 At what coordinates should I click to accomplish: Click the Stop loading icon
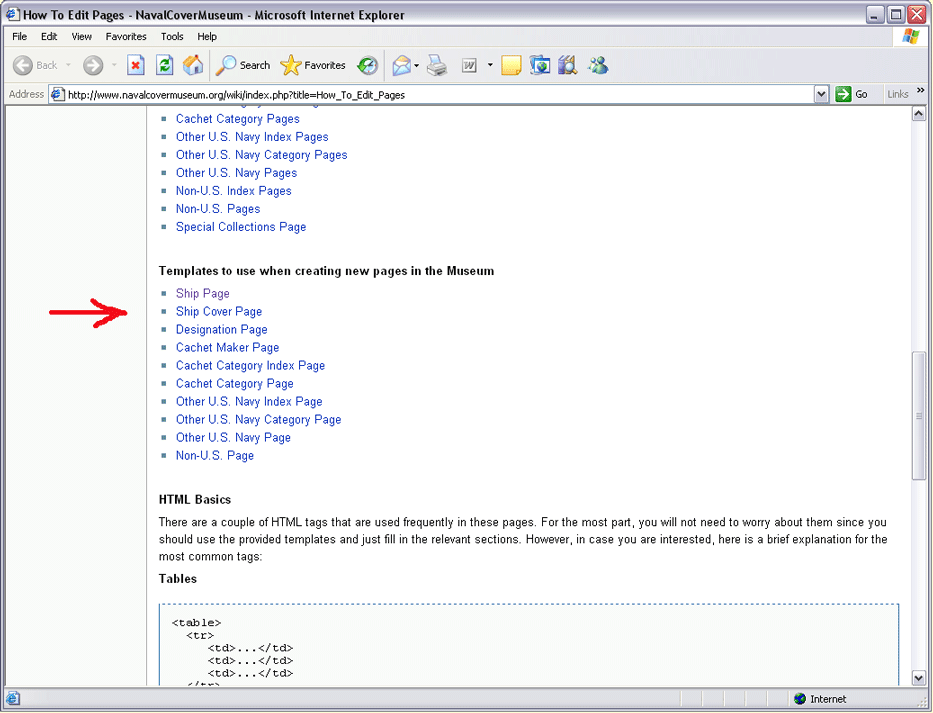point(136,66)
